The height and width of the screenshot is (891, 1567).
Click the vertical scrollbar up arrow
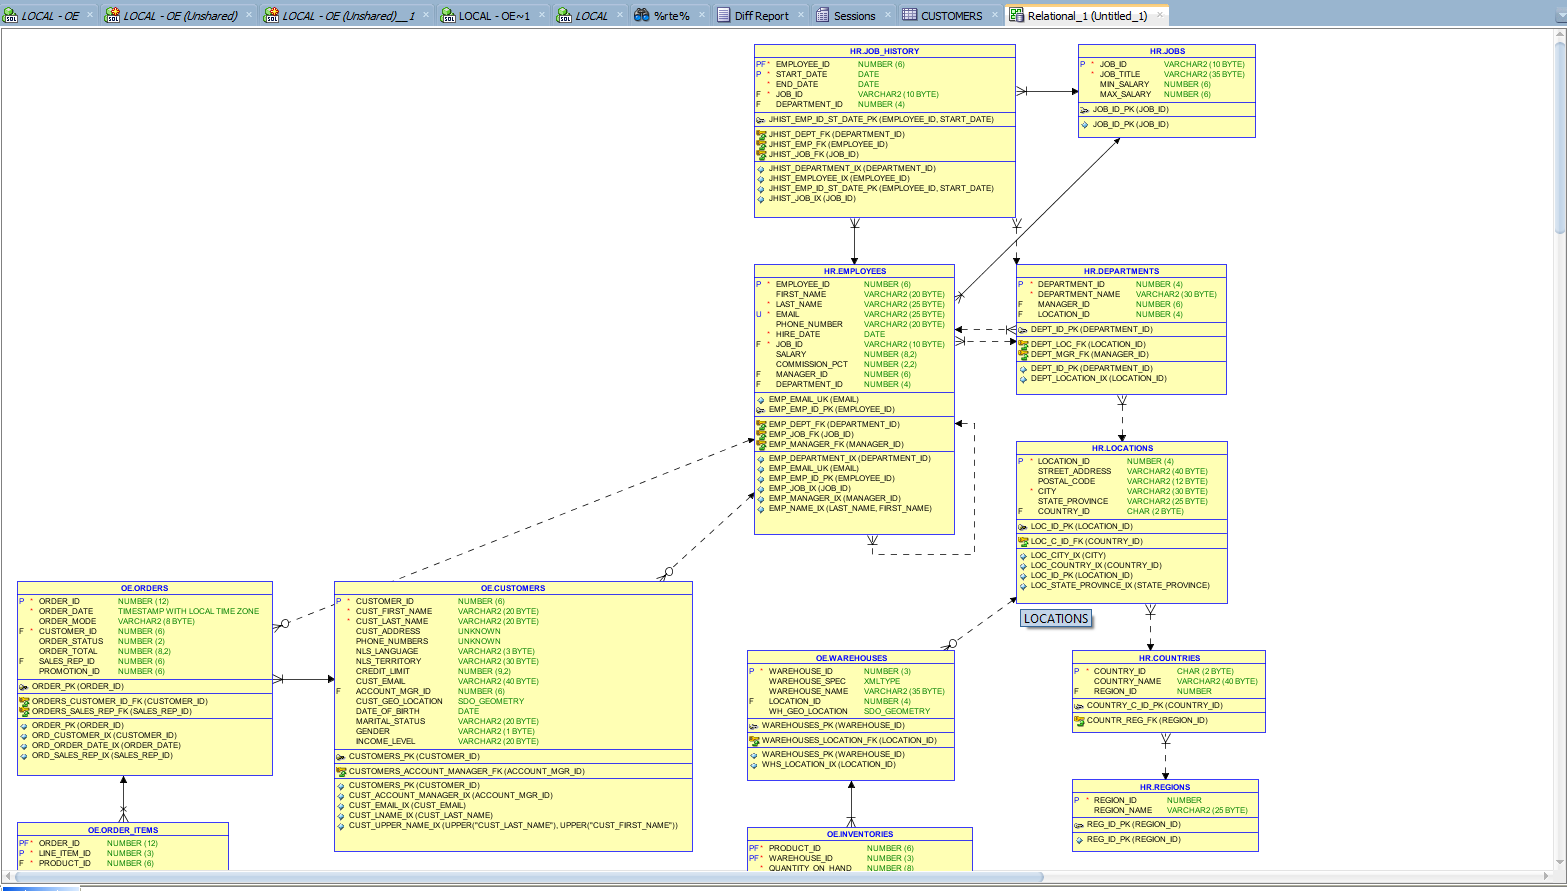pyautogui.click(x=1560, y=35)
